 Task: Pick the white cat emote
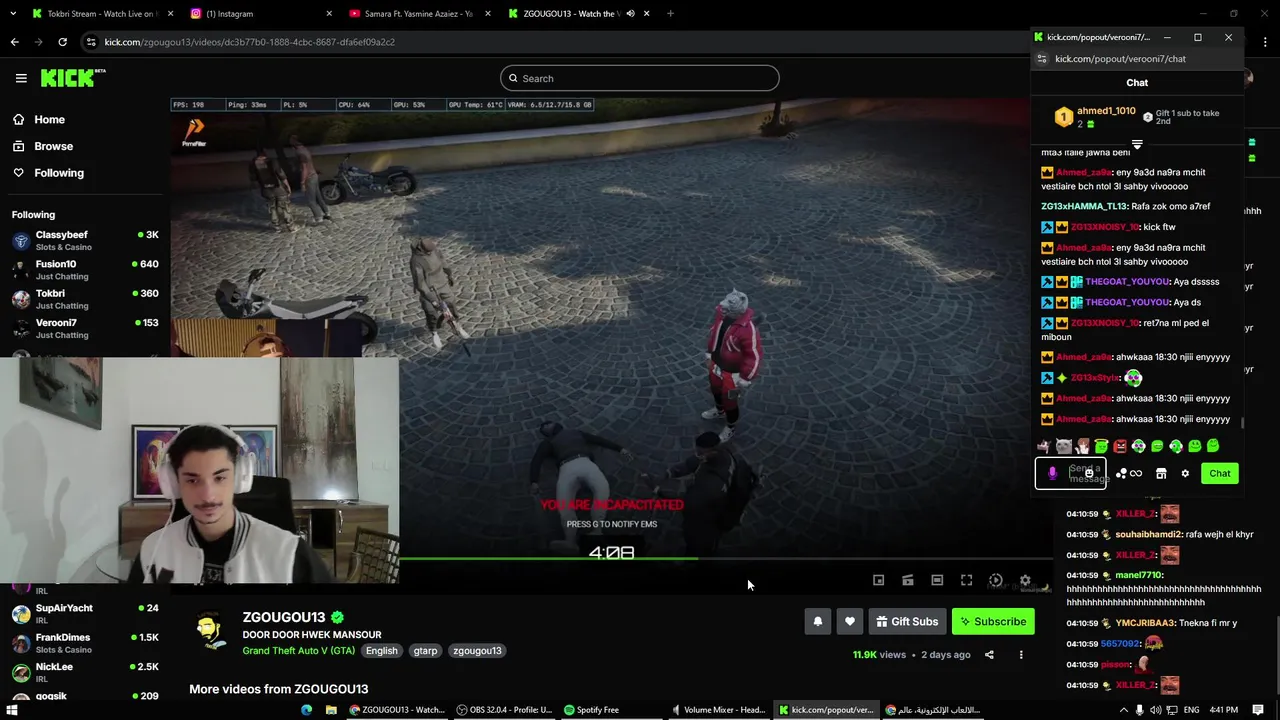tap(1063, 446)
